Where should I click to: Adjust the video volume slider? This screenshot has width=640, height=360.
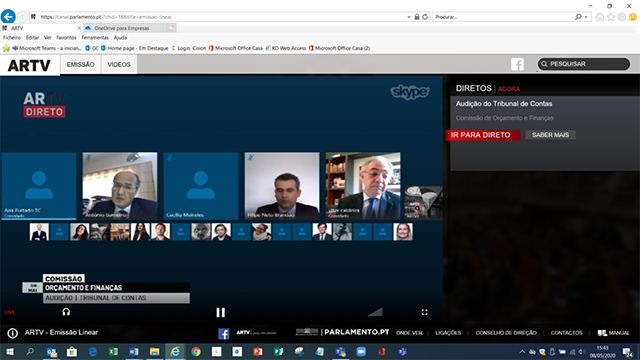pos(375,312)
